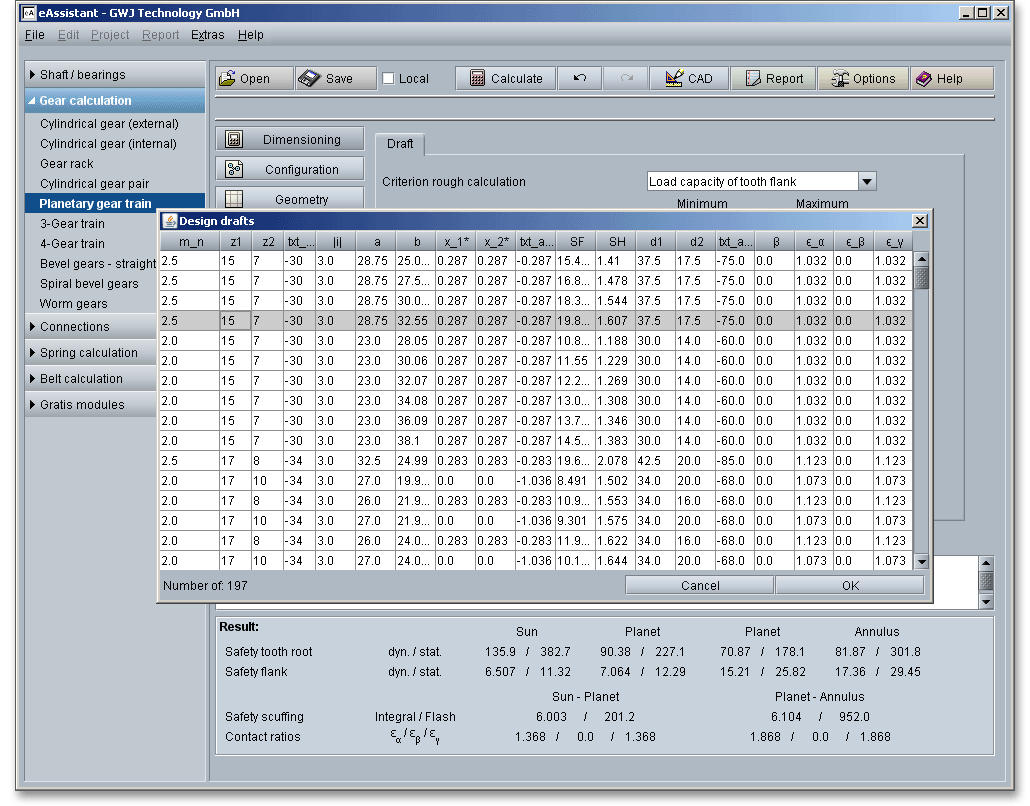Click the Help book icon

tap(923, 79)
